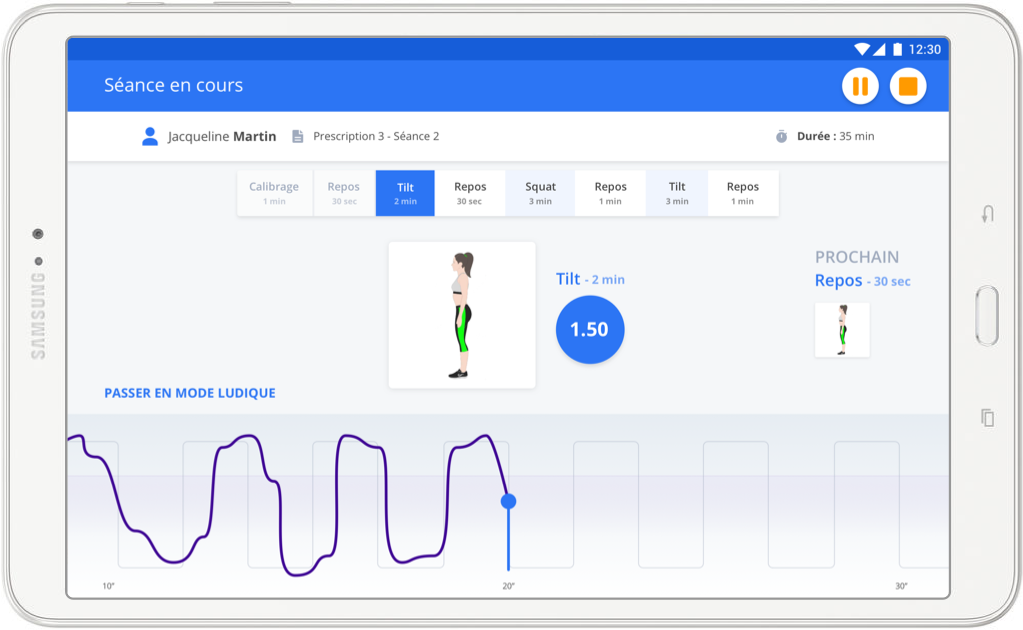The width and height of the screenshot is (1023, 630).
Task: Select the Calibrage 1 min step
Action: pos(273,193)
